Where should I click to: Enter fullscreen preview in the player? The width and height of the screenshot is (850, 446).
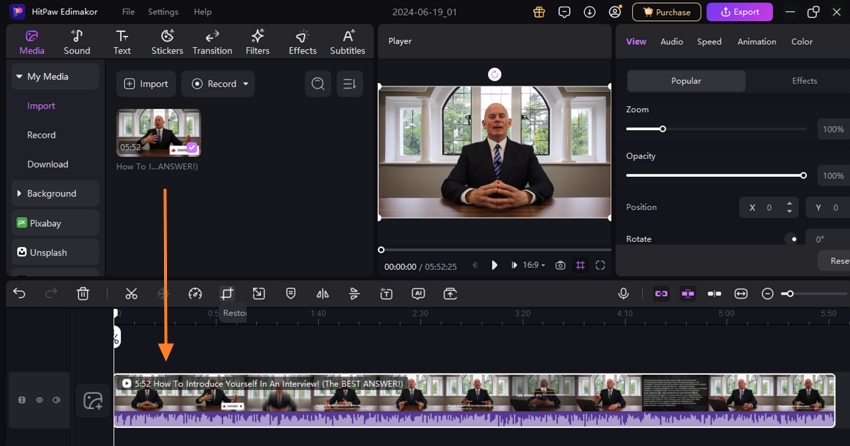[x=600, y=266]
